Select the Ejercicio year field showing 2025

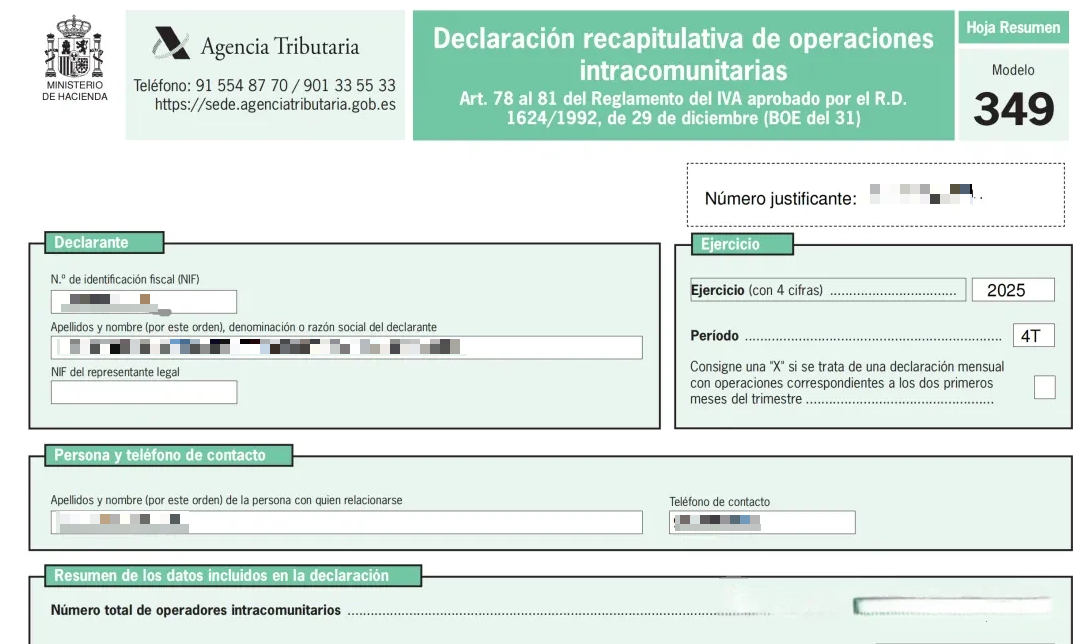[1012, 290]
